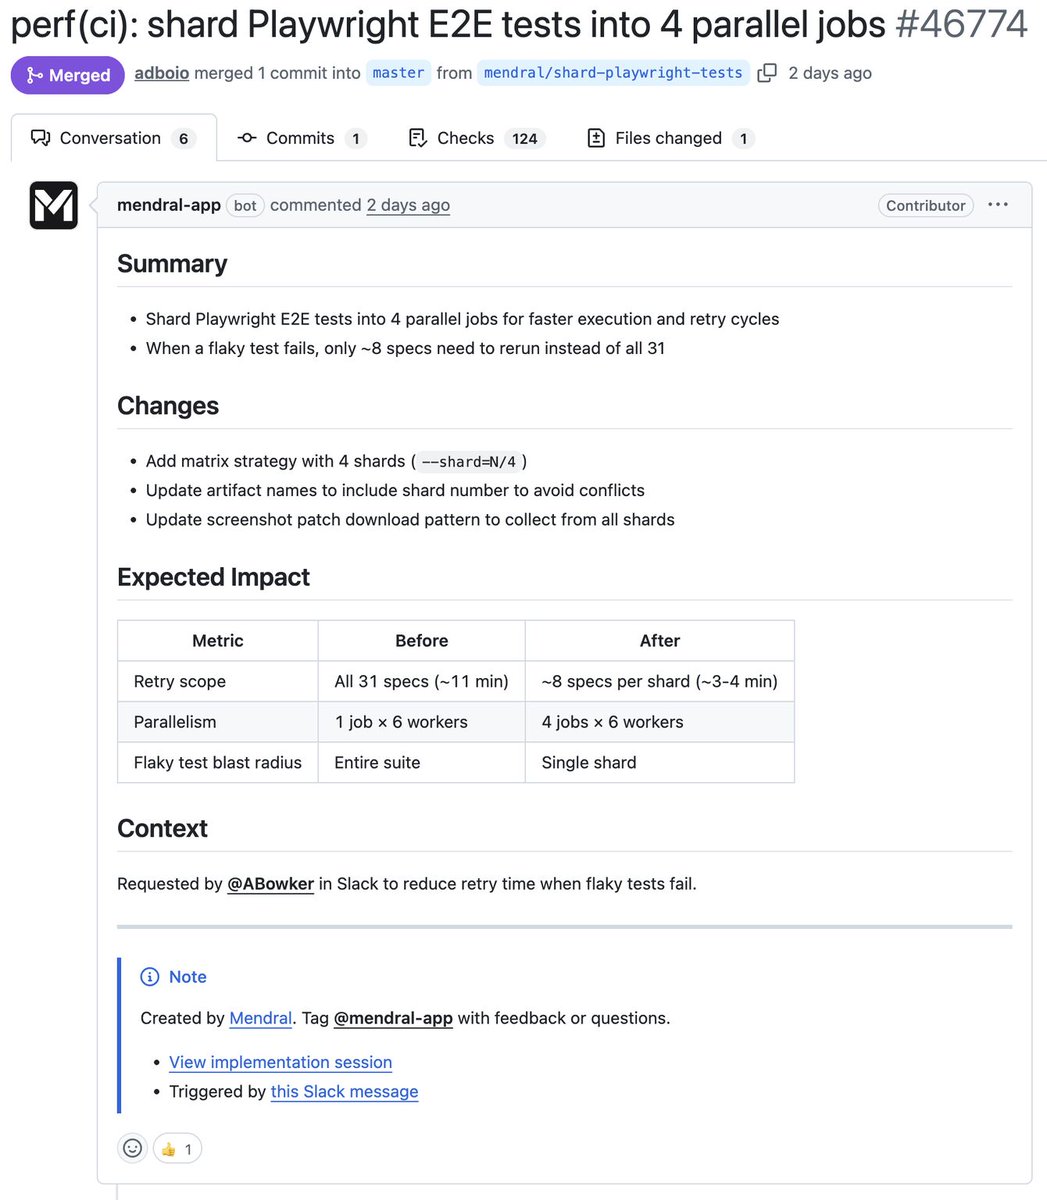Open the Files changed tab

669,138
